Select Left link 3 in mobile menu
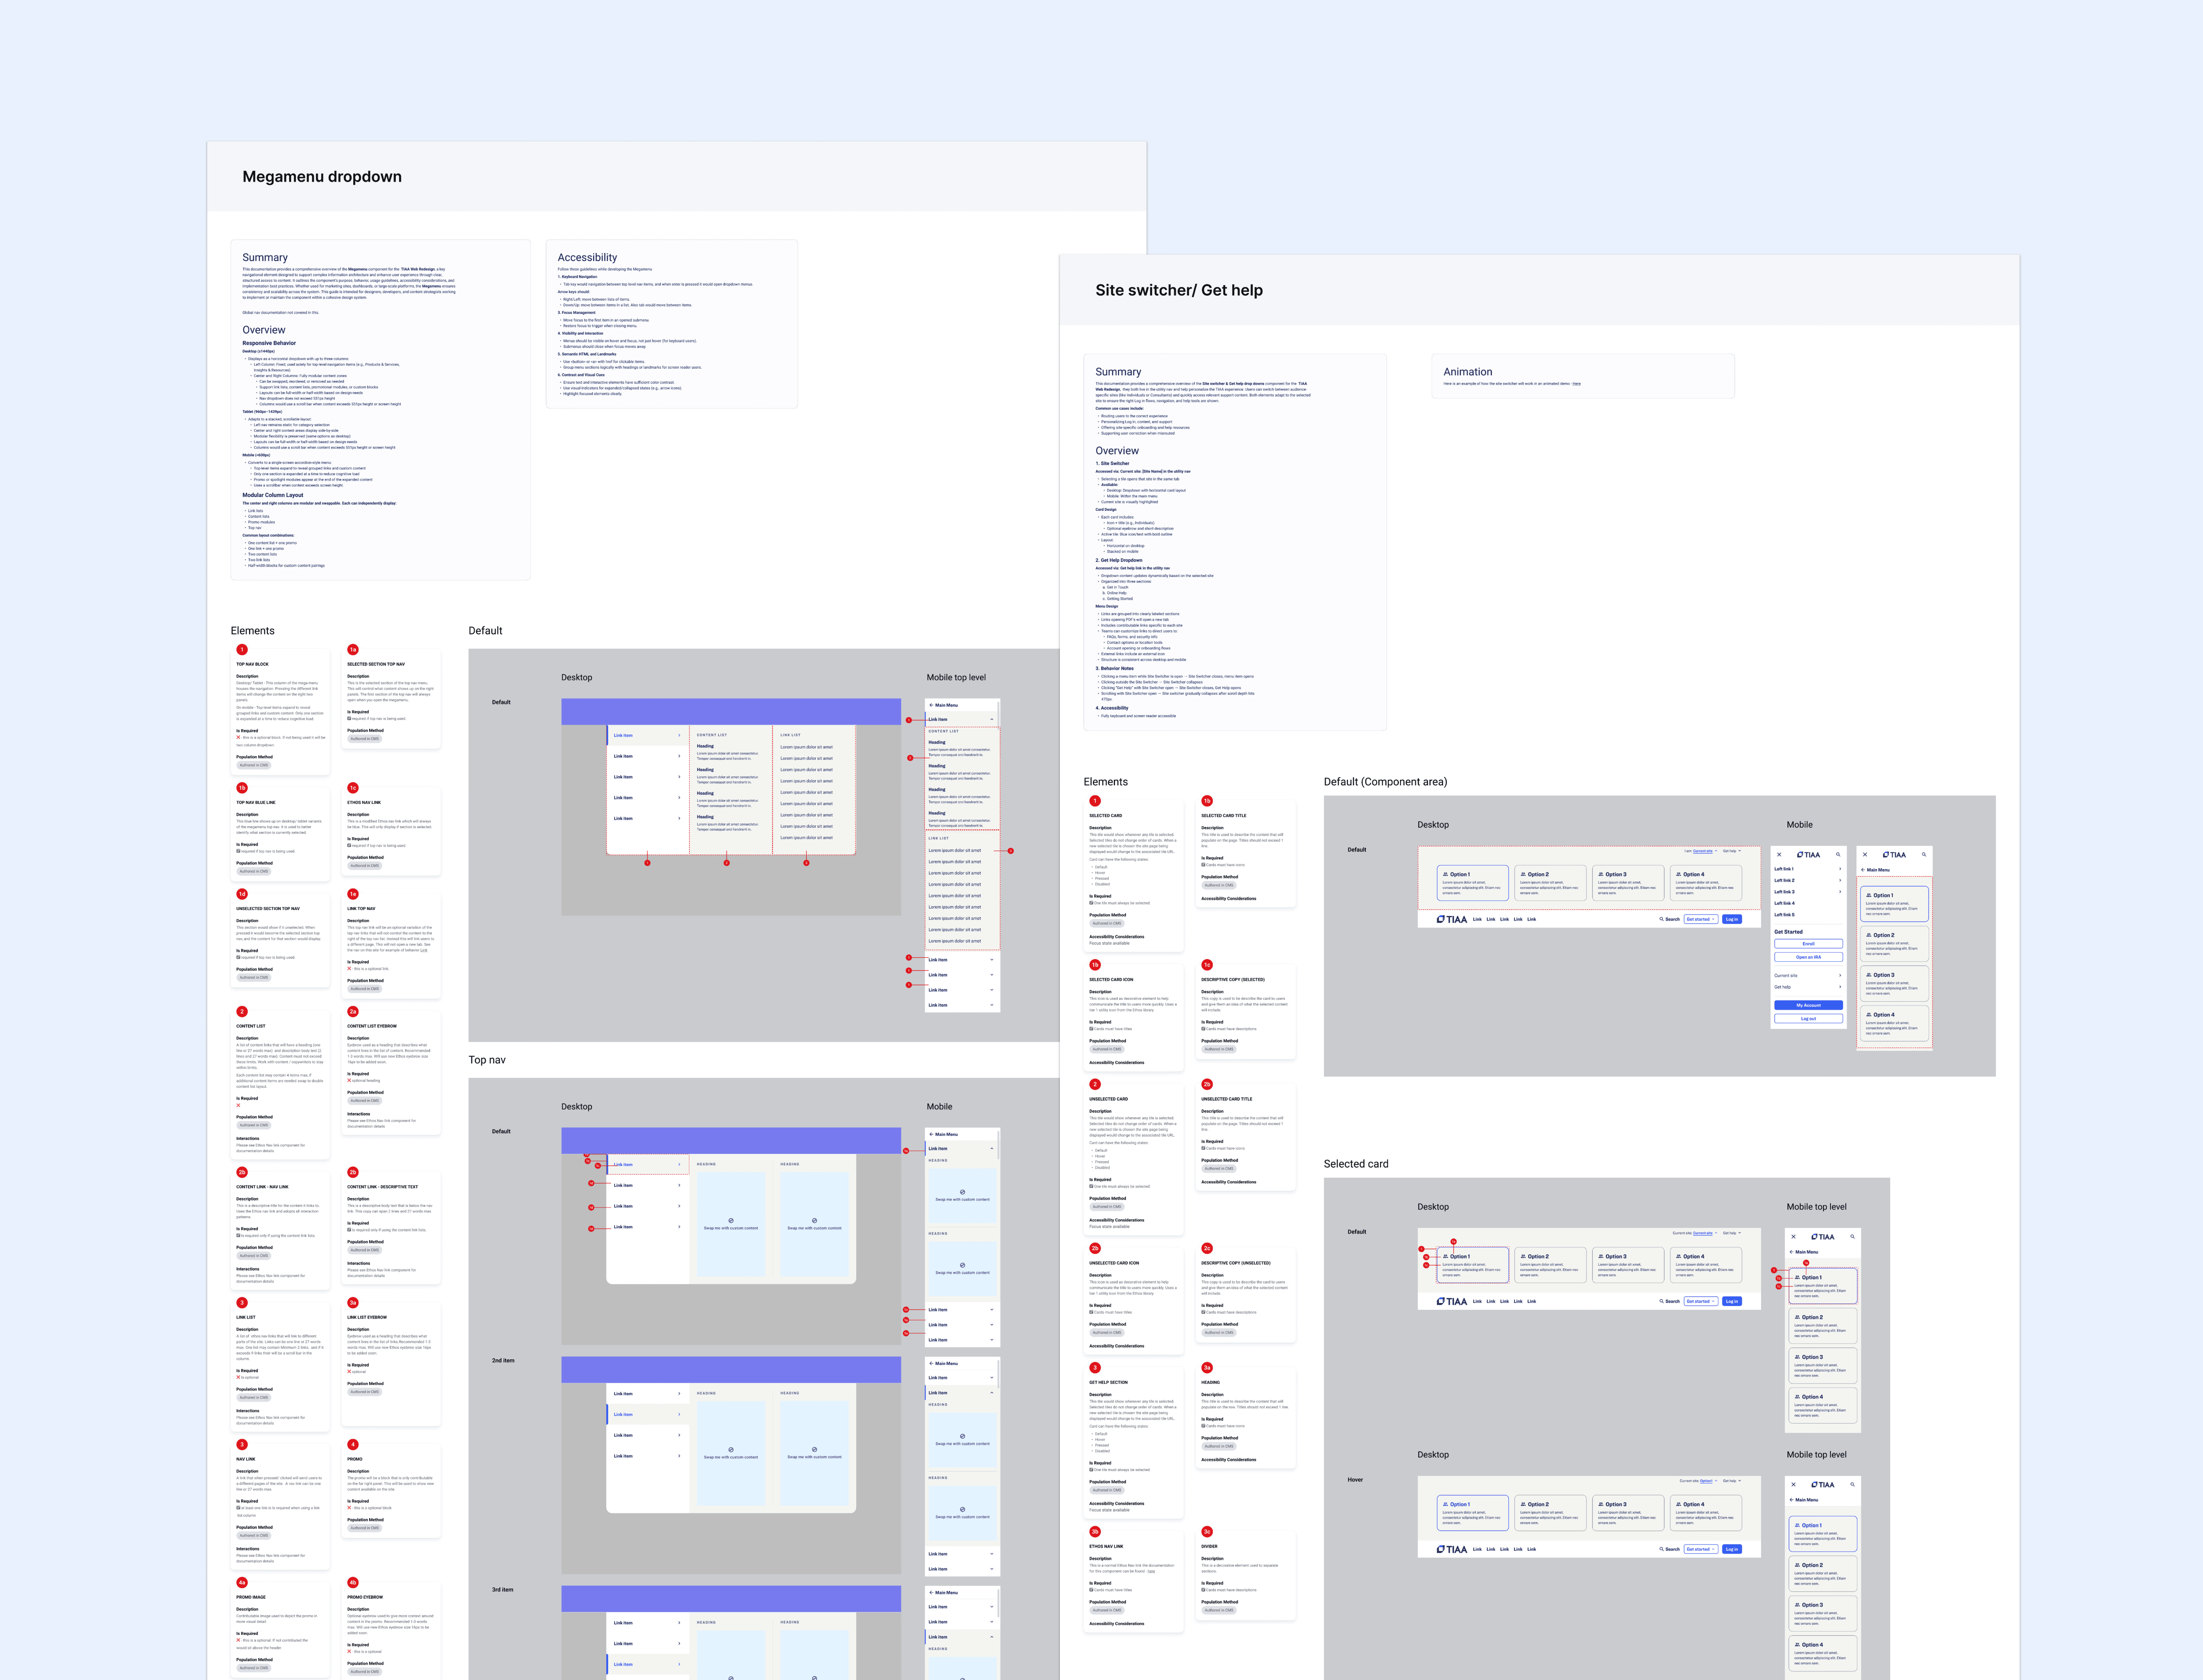The image size is (2203, 1680). [x=1785, y=892]
